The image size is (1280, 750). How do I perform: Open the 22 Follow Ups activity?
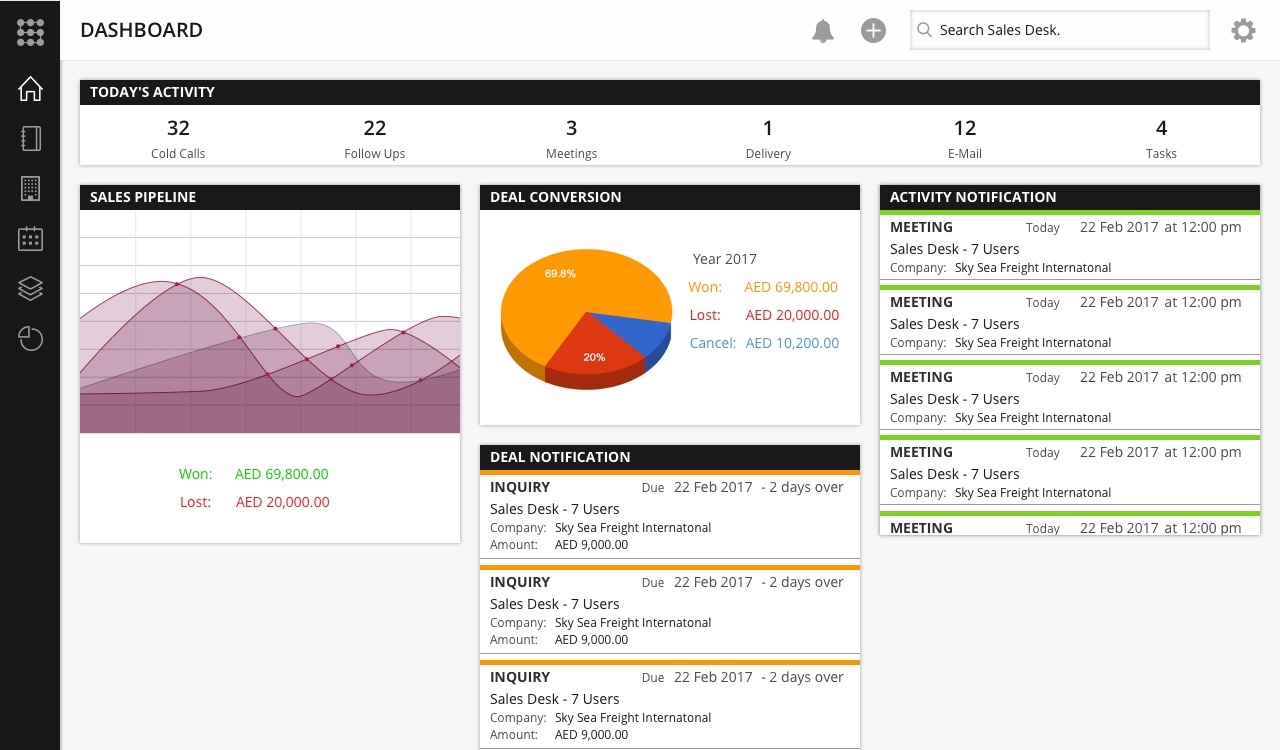[x=375, y=138]
